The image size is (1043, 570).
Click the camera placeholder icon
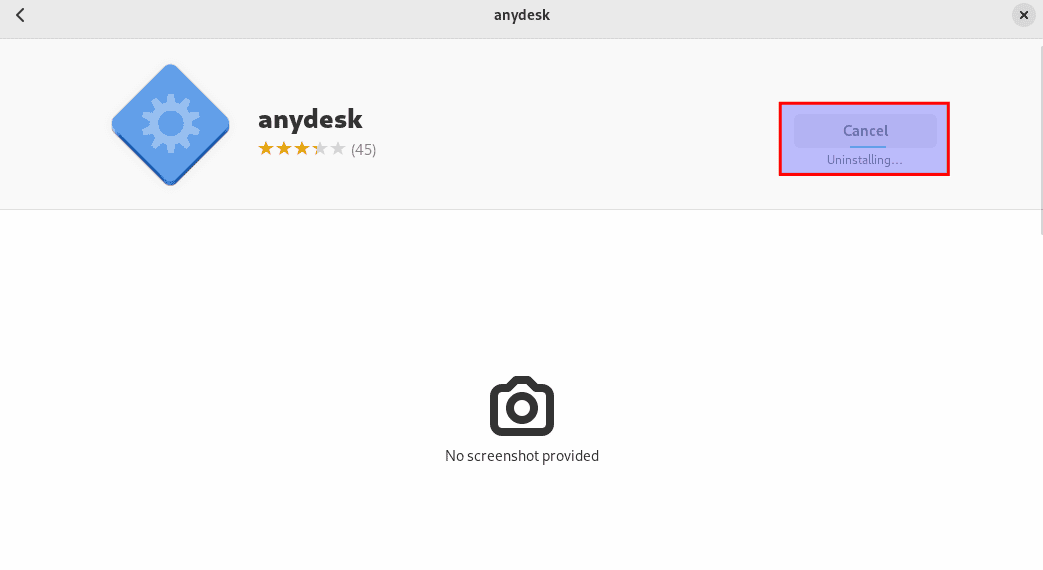[x=522, y=406]
